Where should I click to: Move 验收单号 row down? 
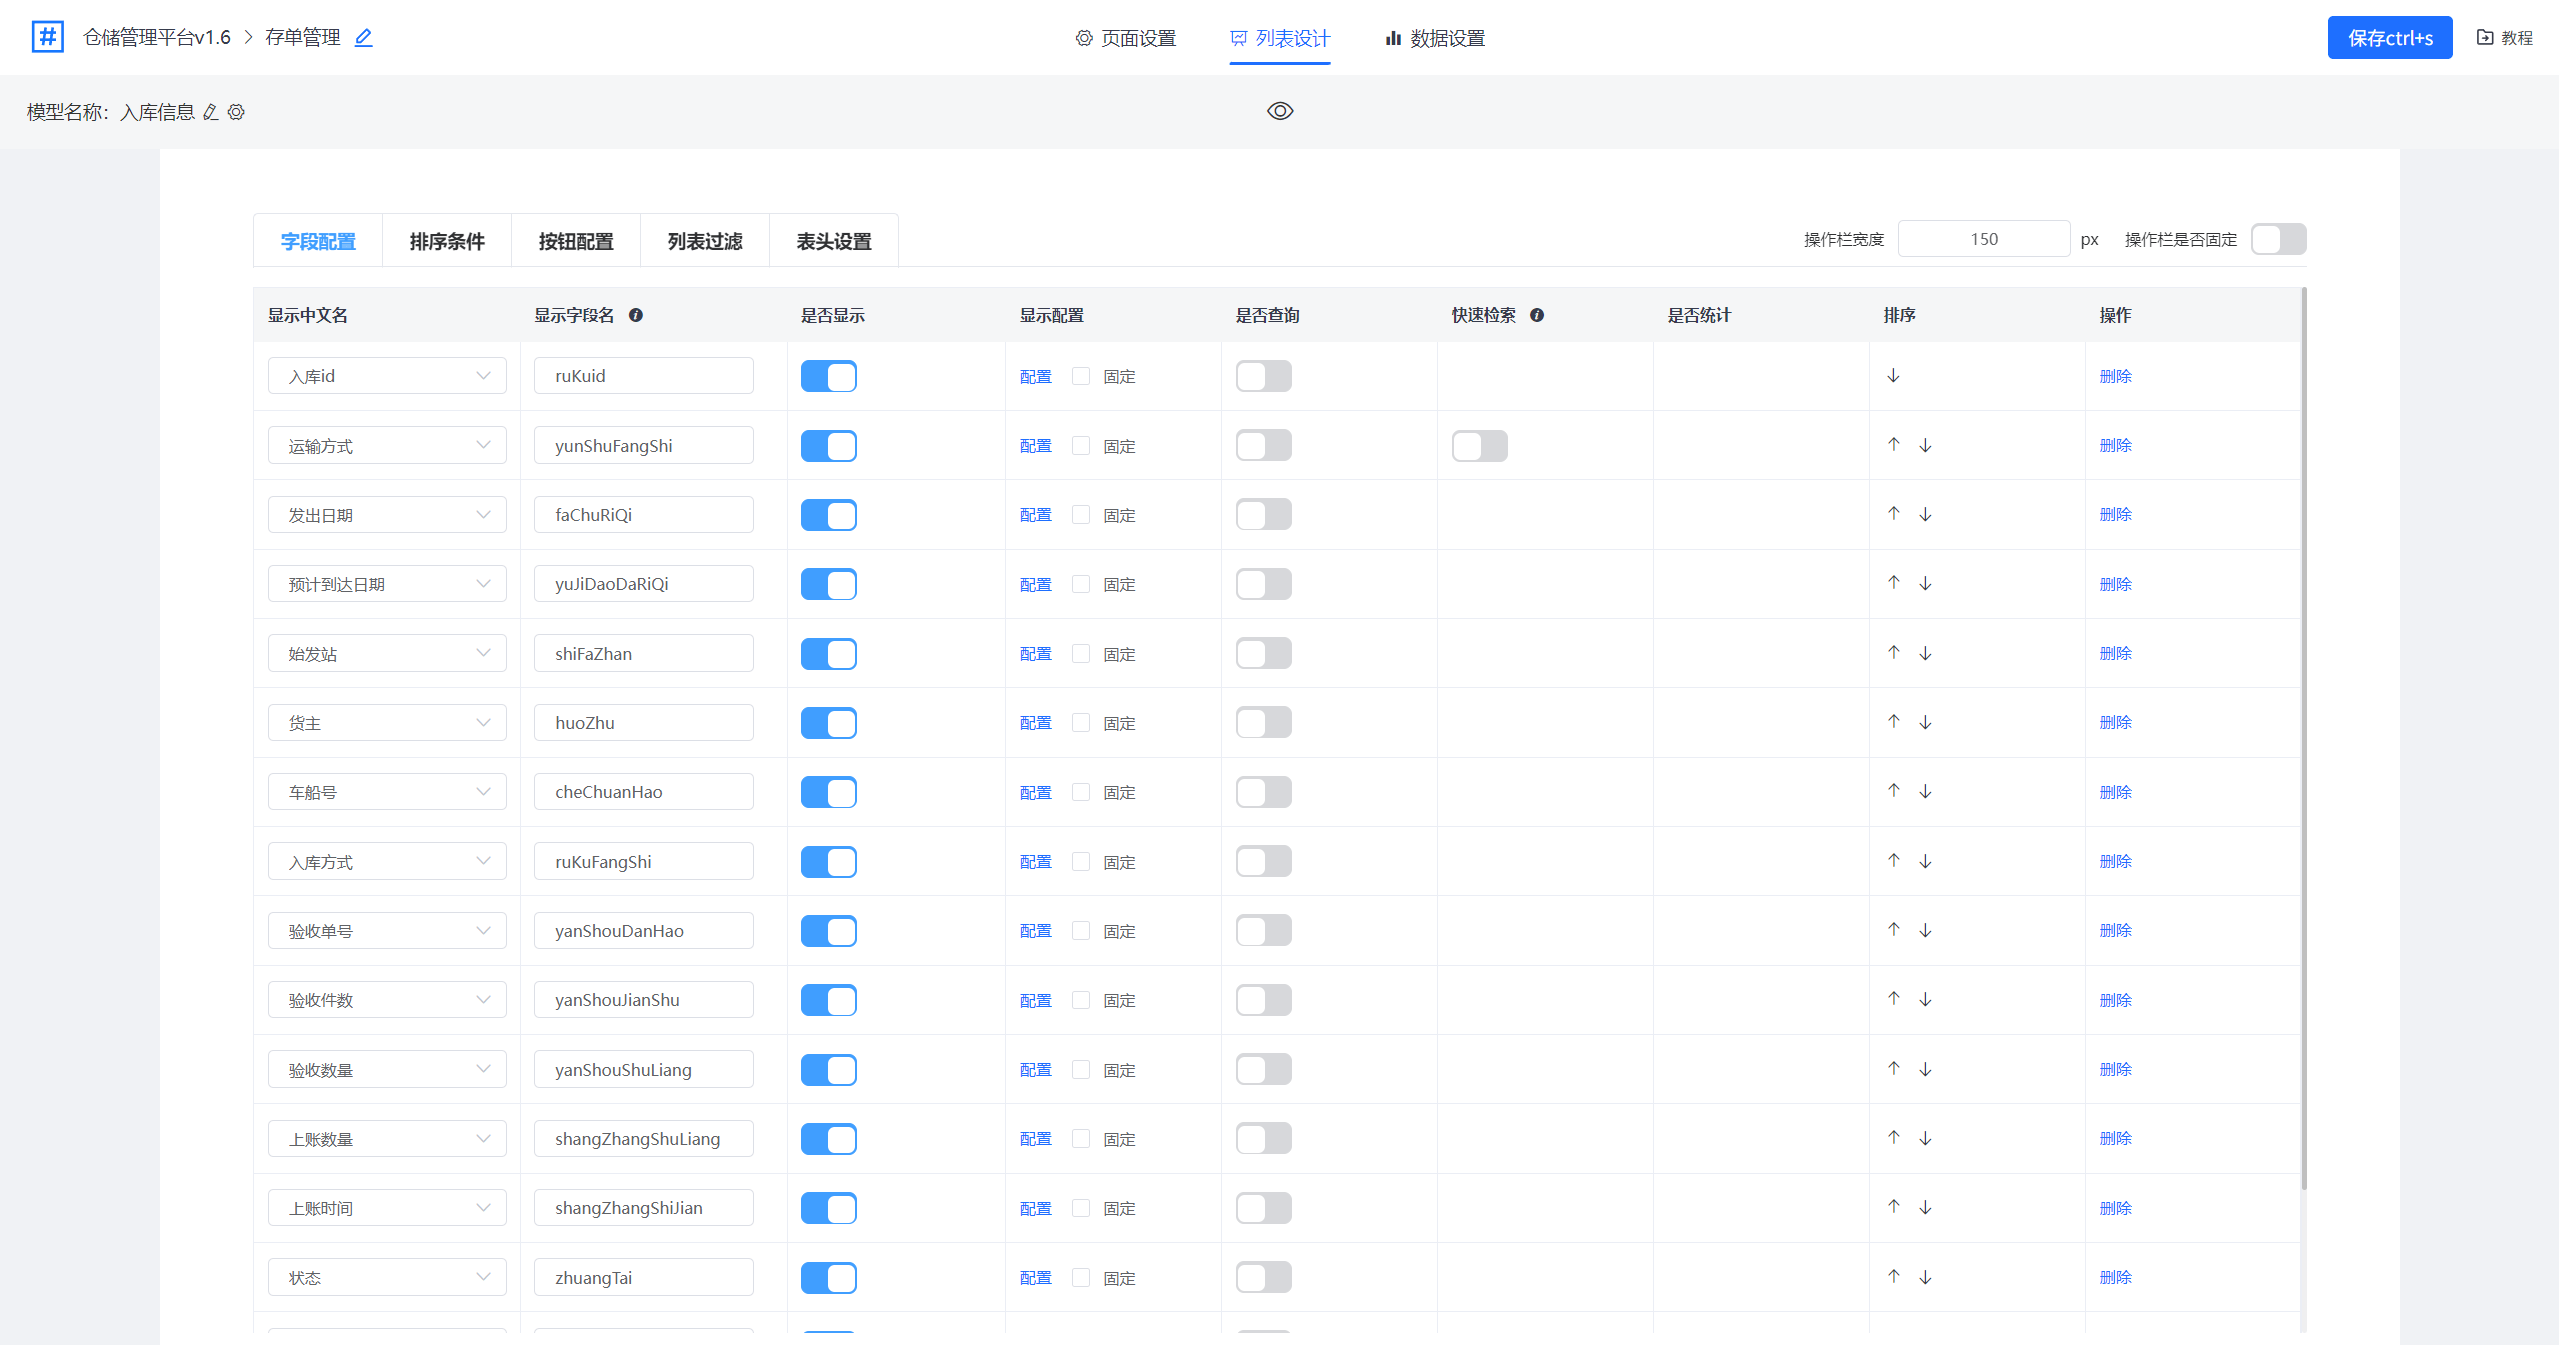(x=1925, y=930)
